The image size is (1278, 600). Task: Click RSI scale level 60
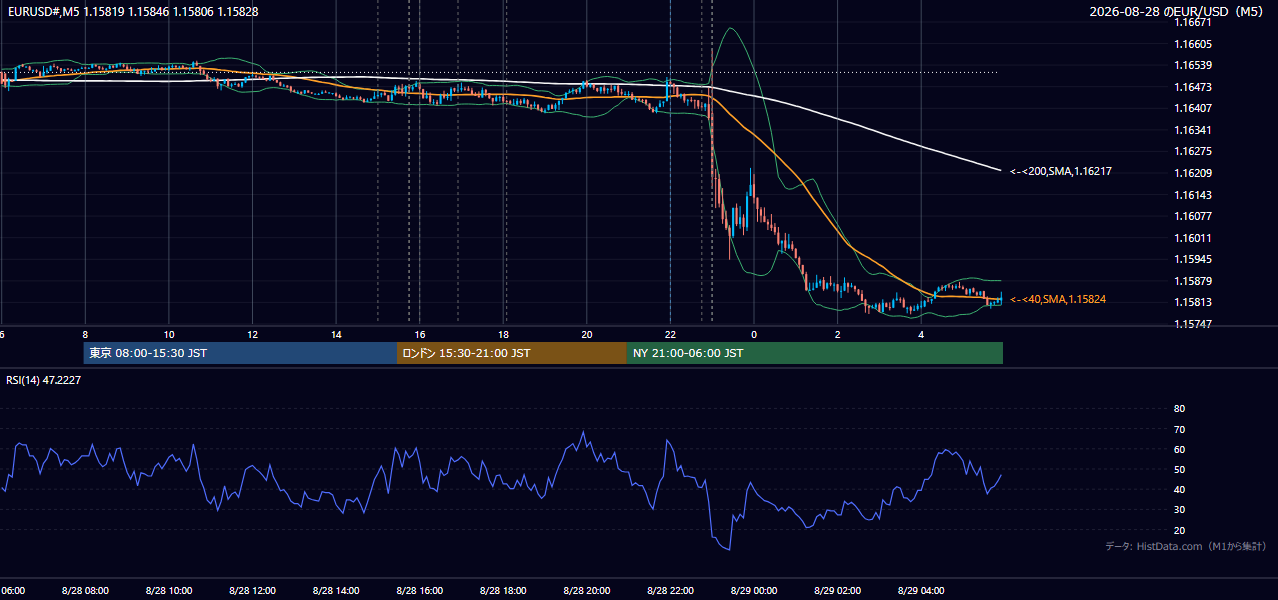pos(1179,449)
